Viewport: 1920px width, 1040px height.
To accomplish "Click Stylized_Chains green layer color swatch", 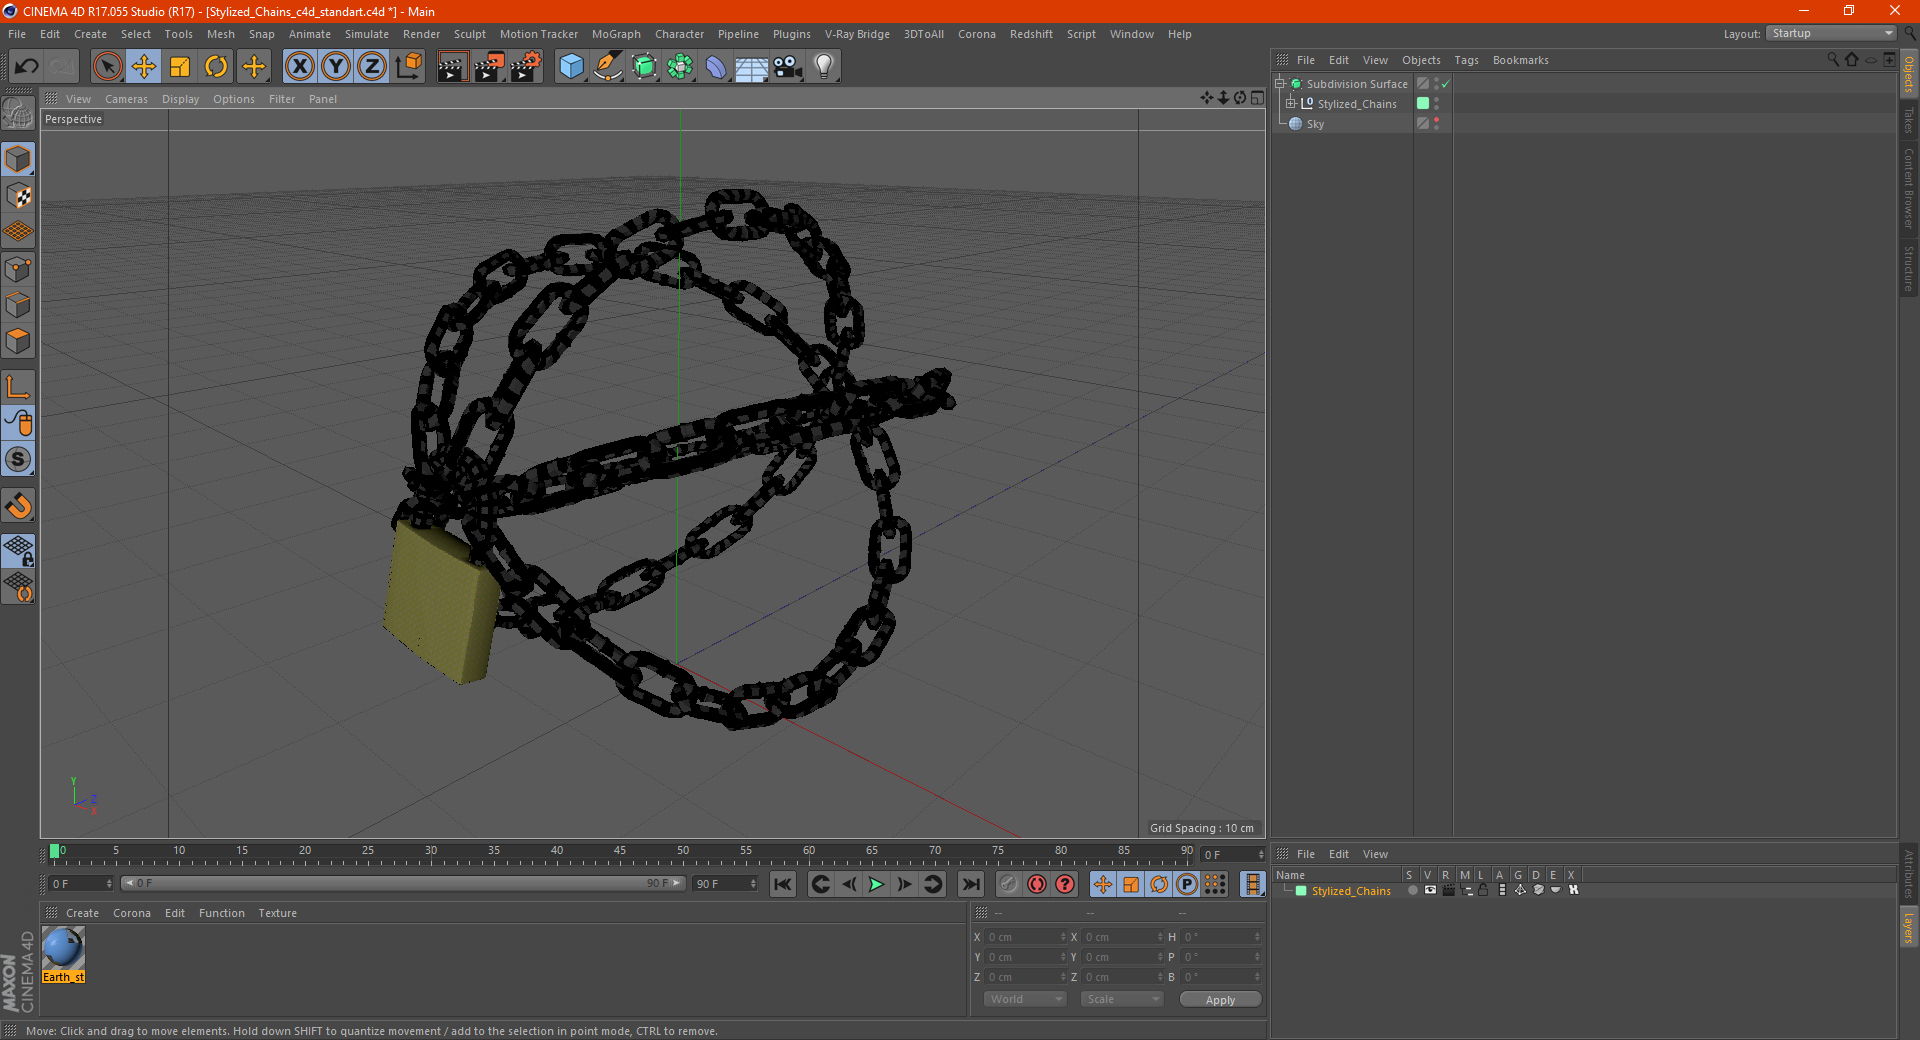I will click(1423, 103).
